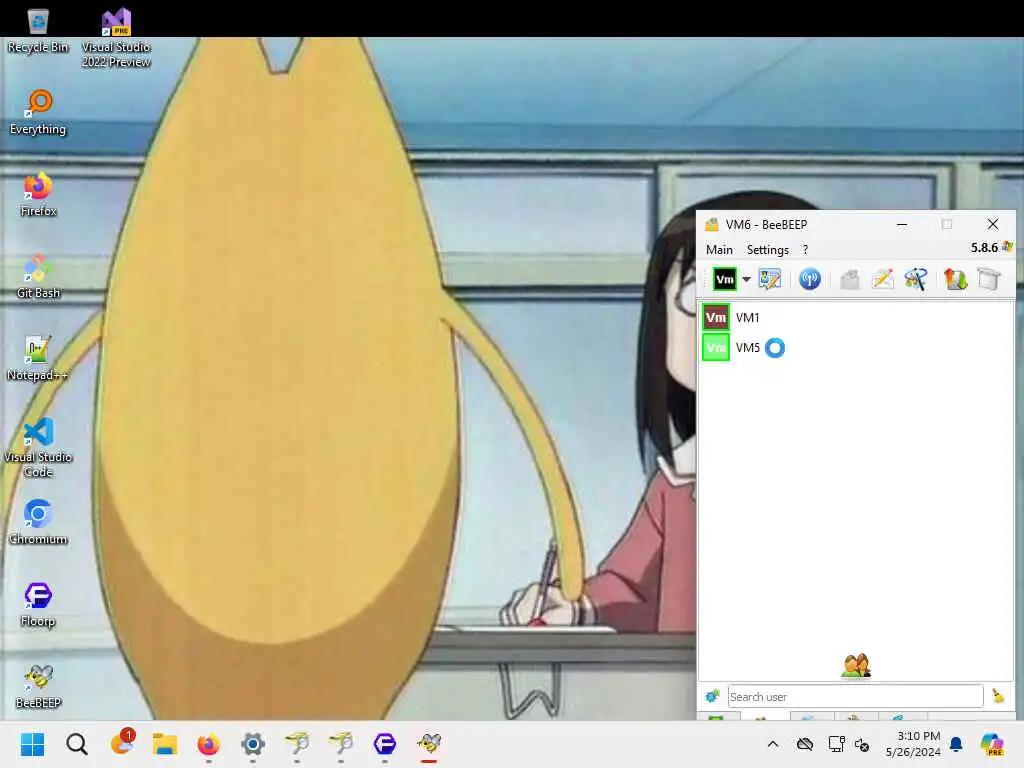This screenshot has width=1024, height=768.
Task: Click the blue gear icon left of search
Action: click(712, 696)
